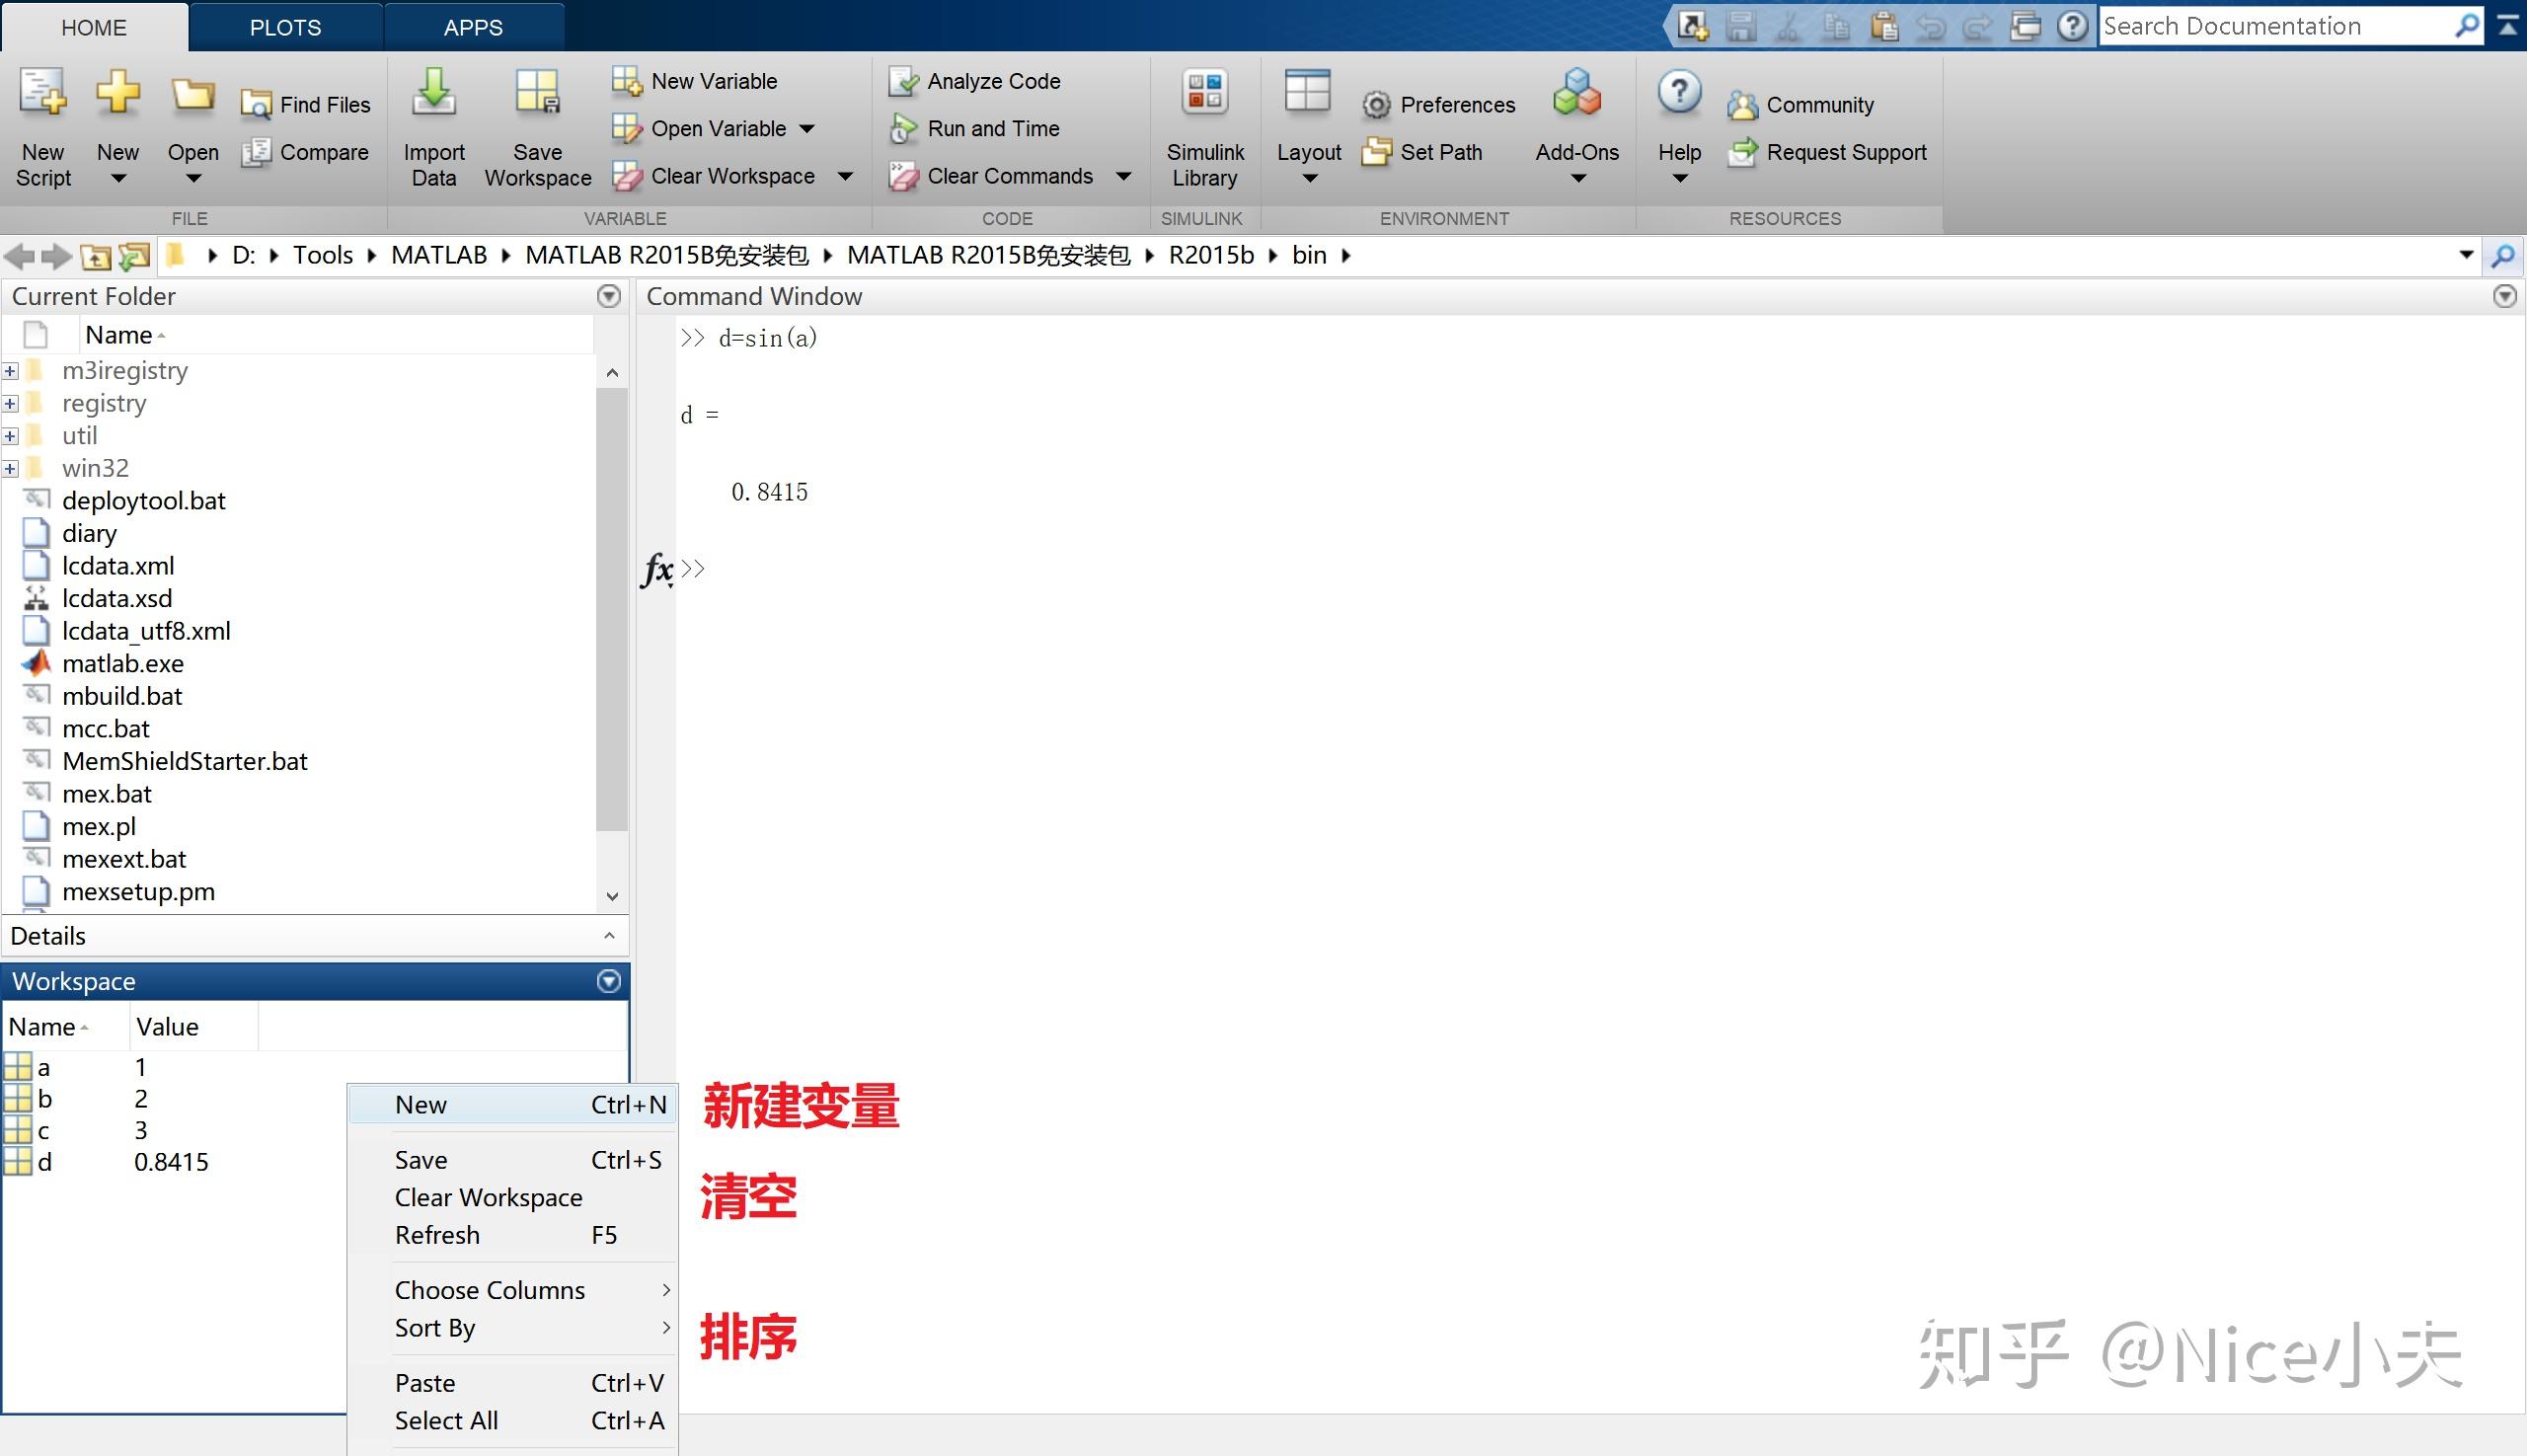The height and width of the screenshot is (1456, 2527).
Task: Choose Clear Workspace in context menu
Action: (x=488, y=1198)
